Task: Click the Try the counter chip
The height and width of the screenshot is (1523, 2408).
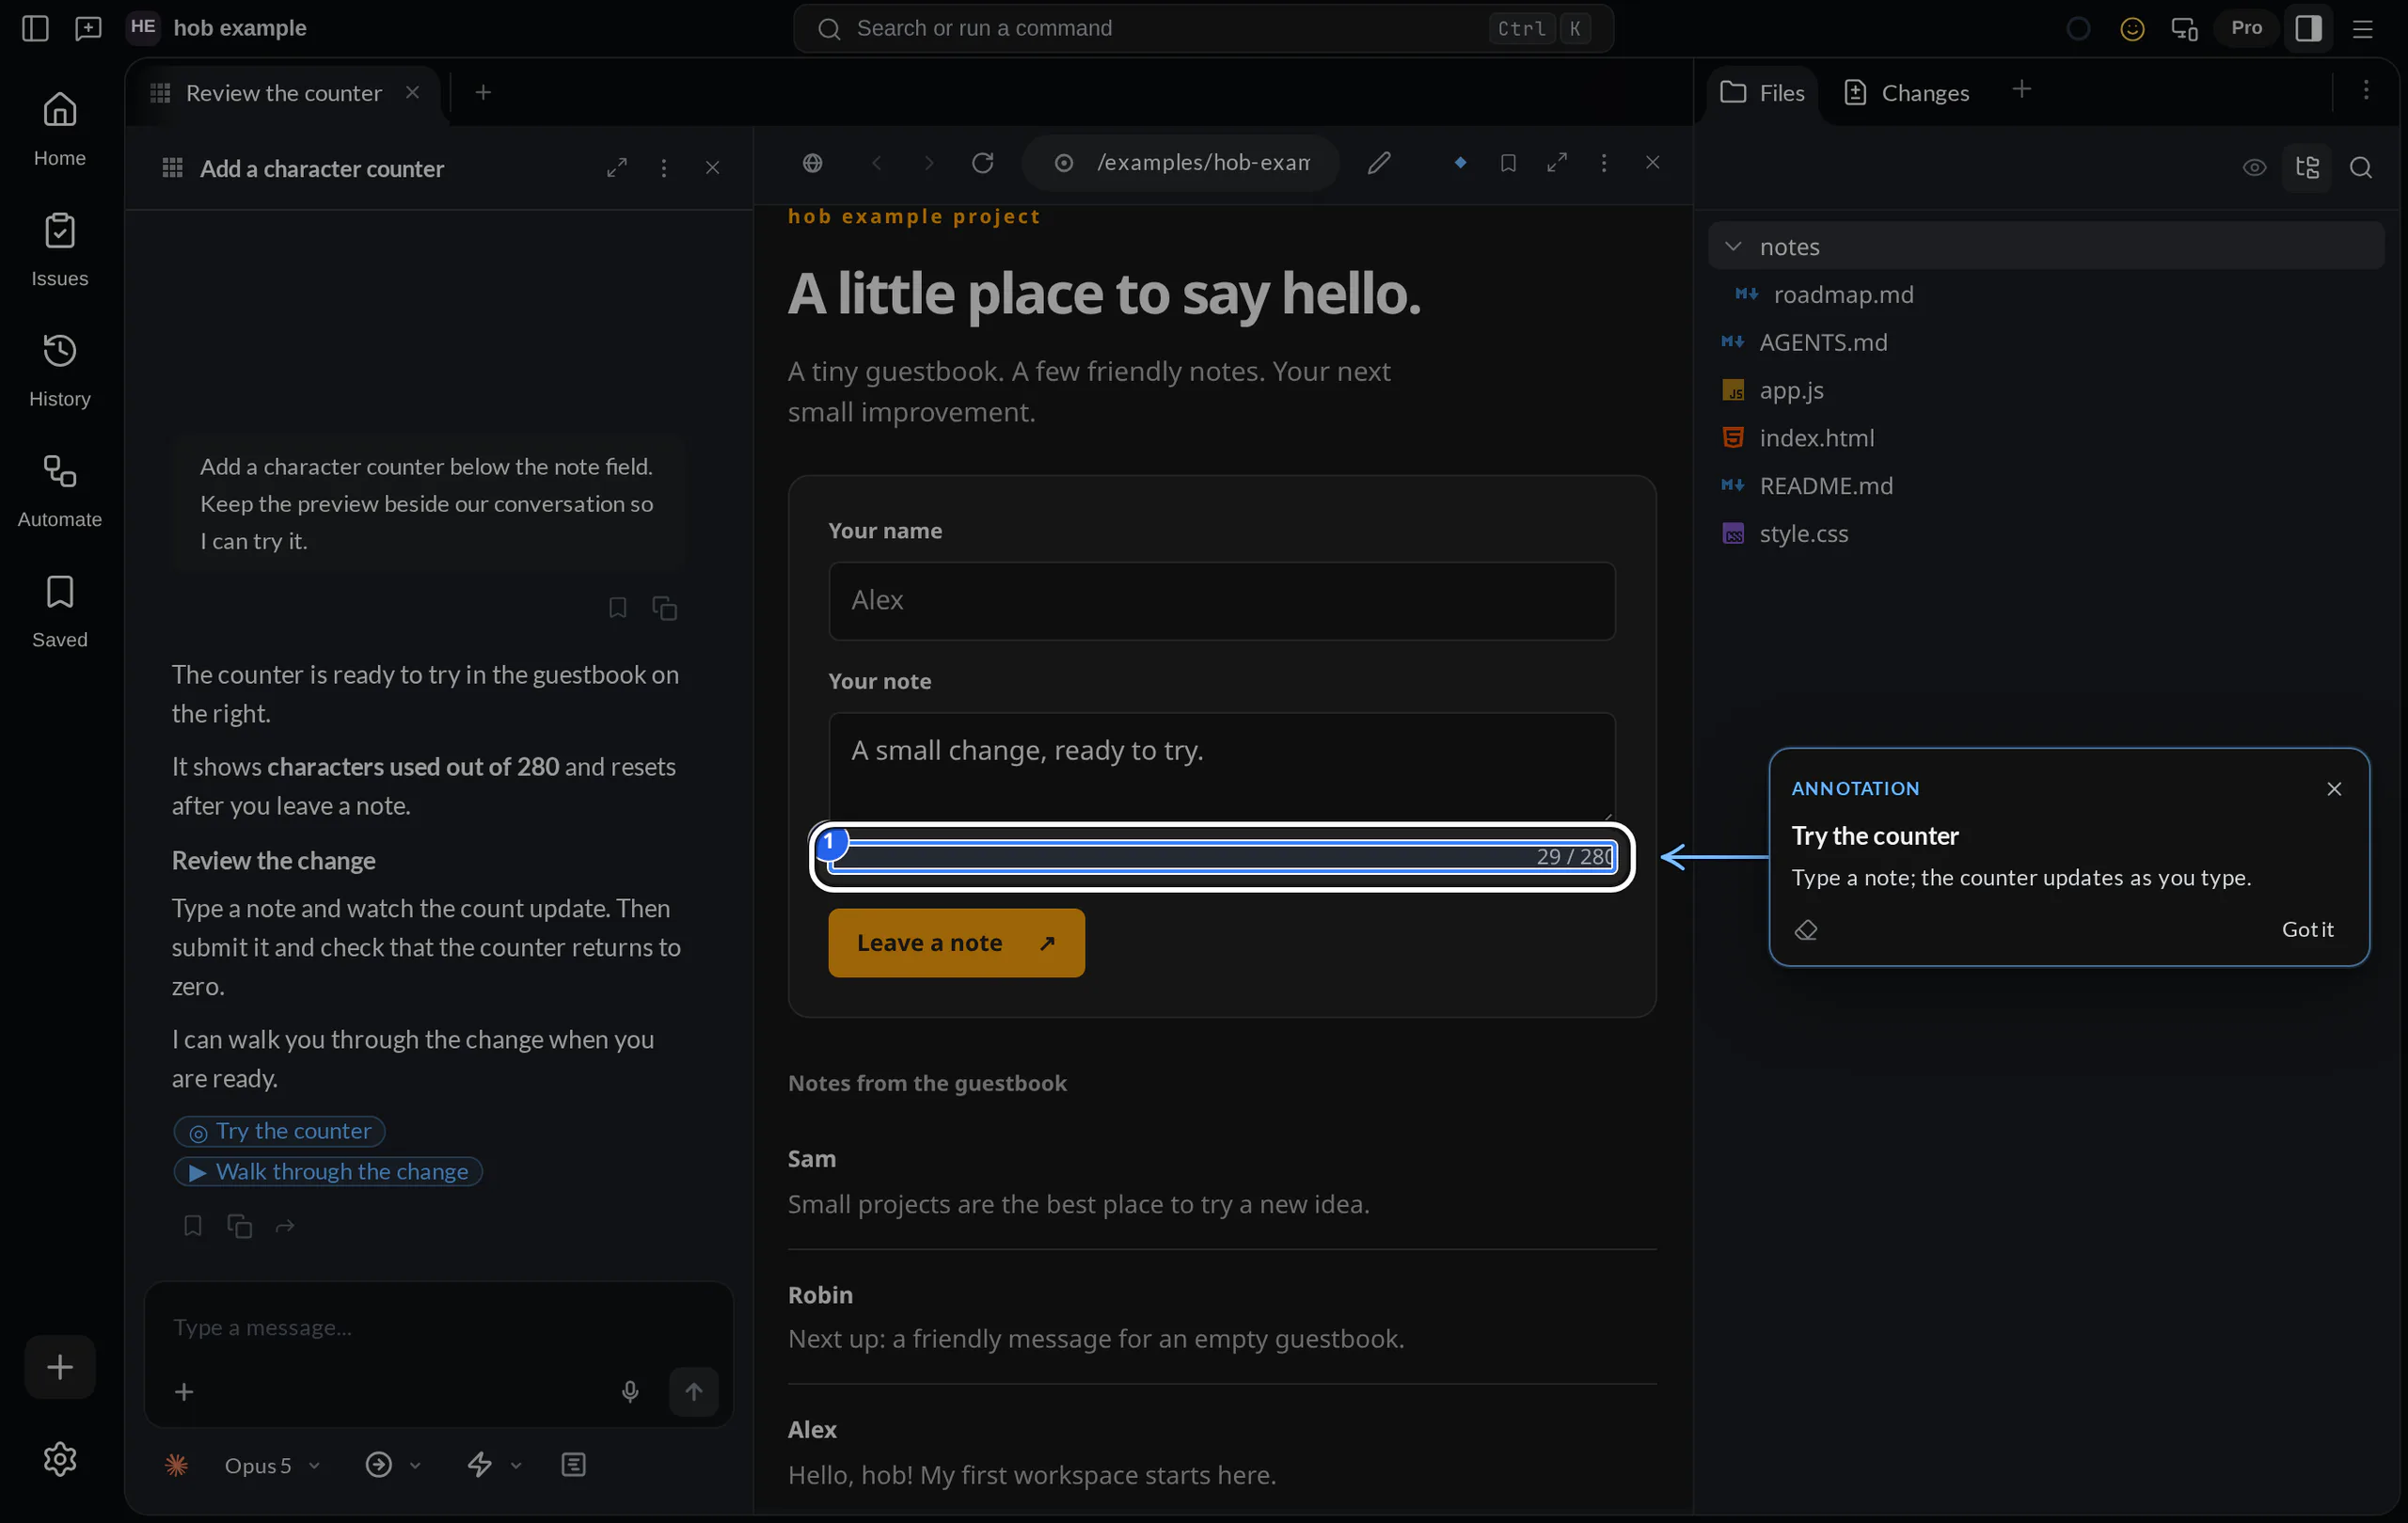Action: [279, 1130]
